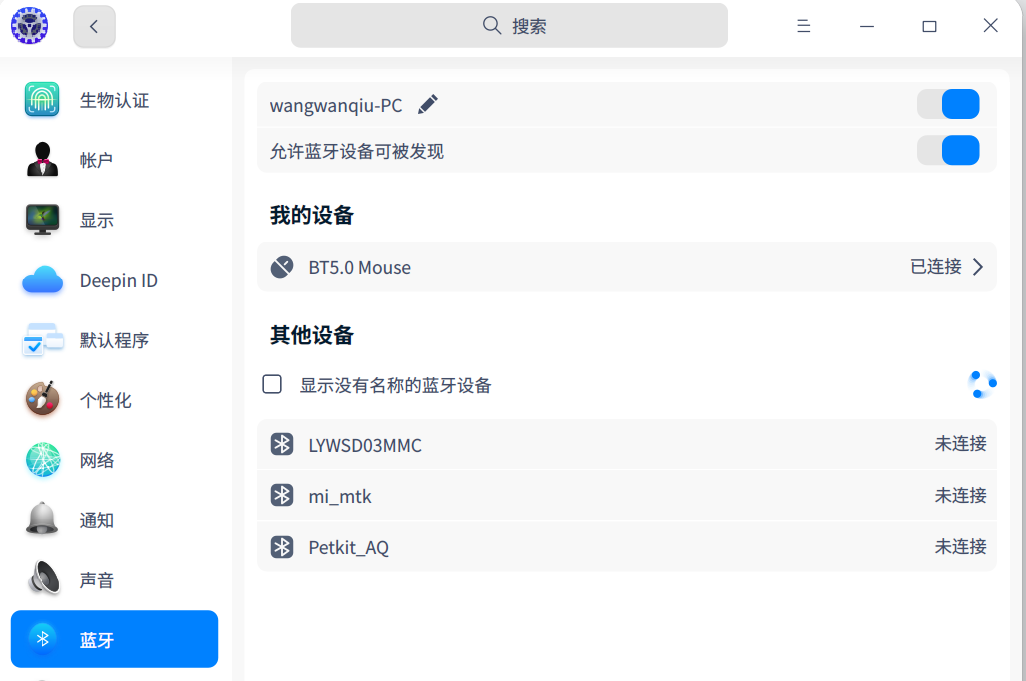The height and width of the screenshot is (681, 1026).
Task: Click the LYWSD03MMC Bluetooth icon
Action: pyautogui.click(x=282, y=444)
